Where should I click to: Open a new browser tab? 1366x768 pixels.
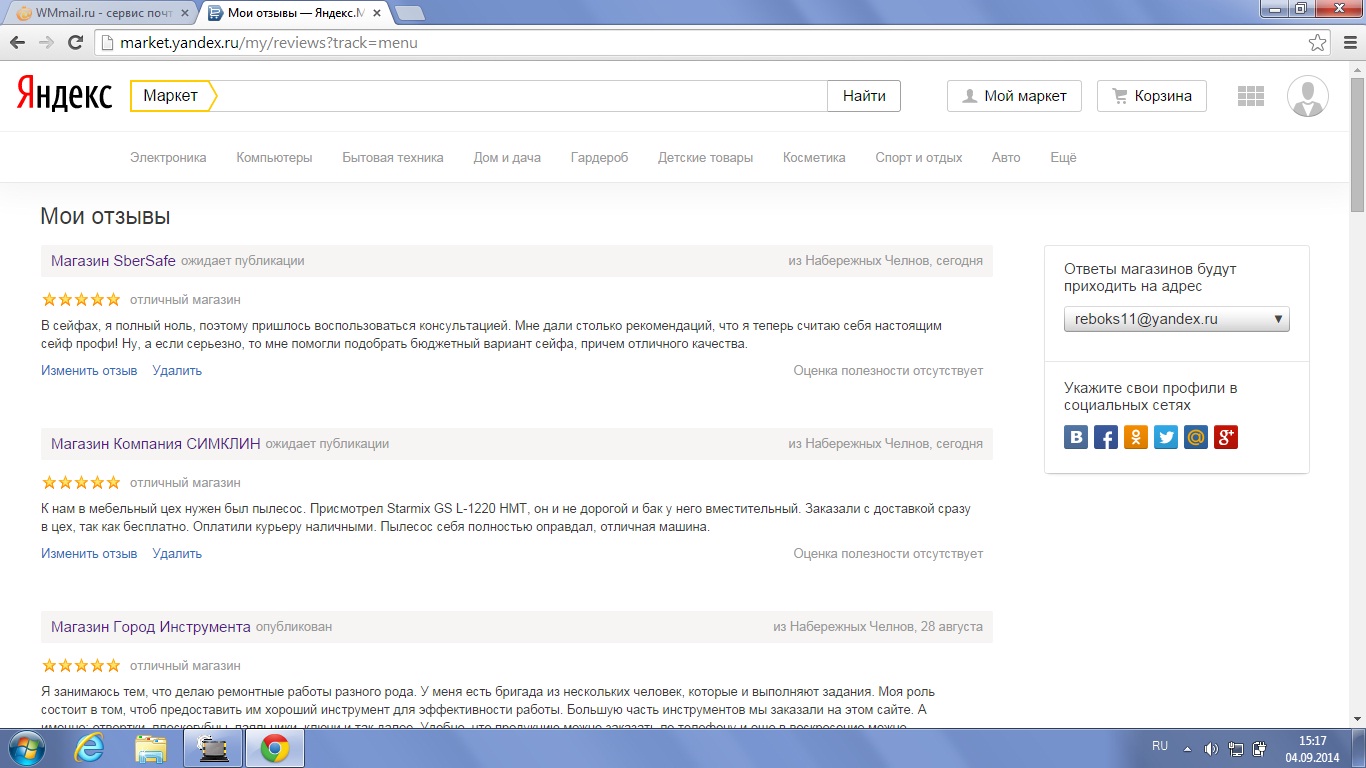[409, 13]
